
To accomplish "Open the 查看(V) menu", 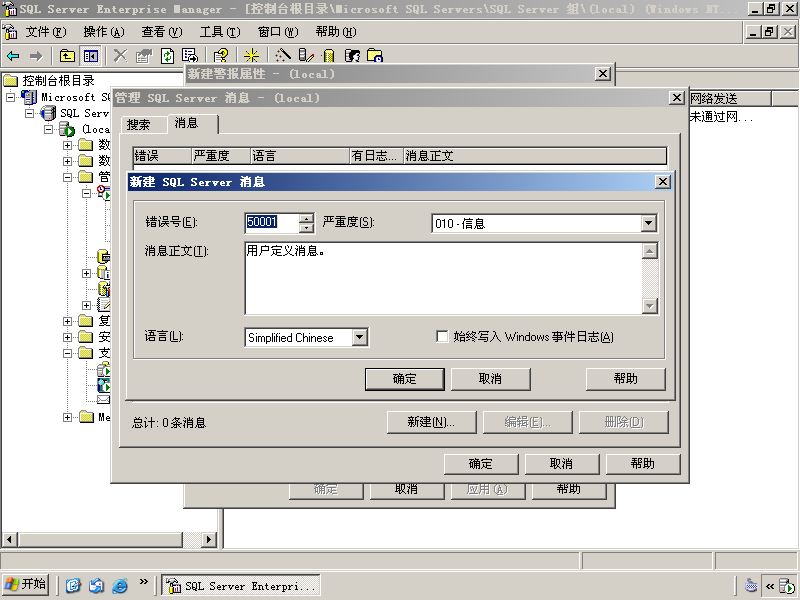I will coord(162,32).
